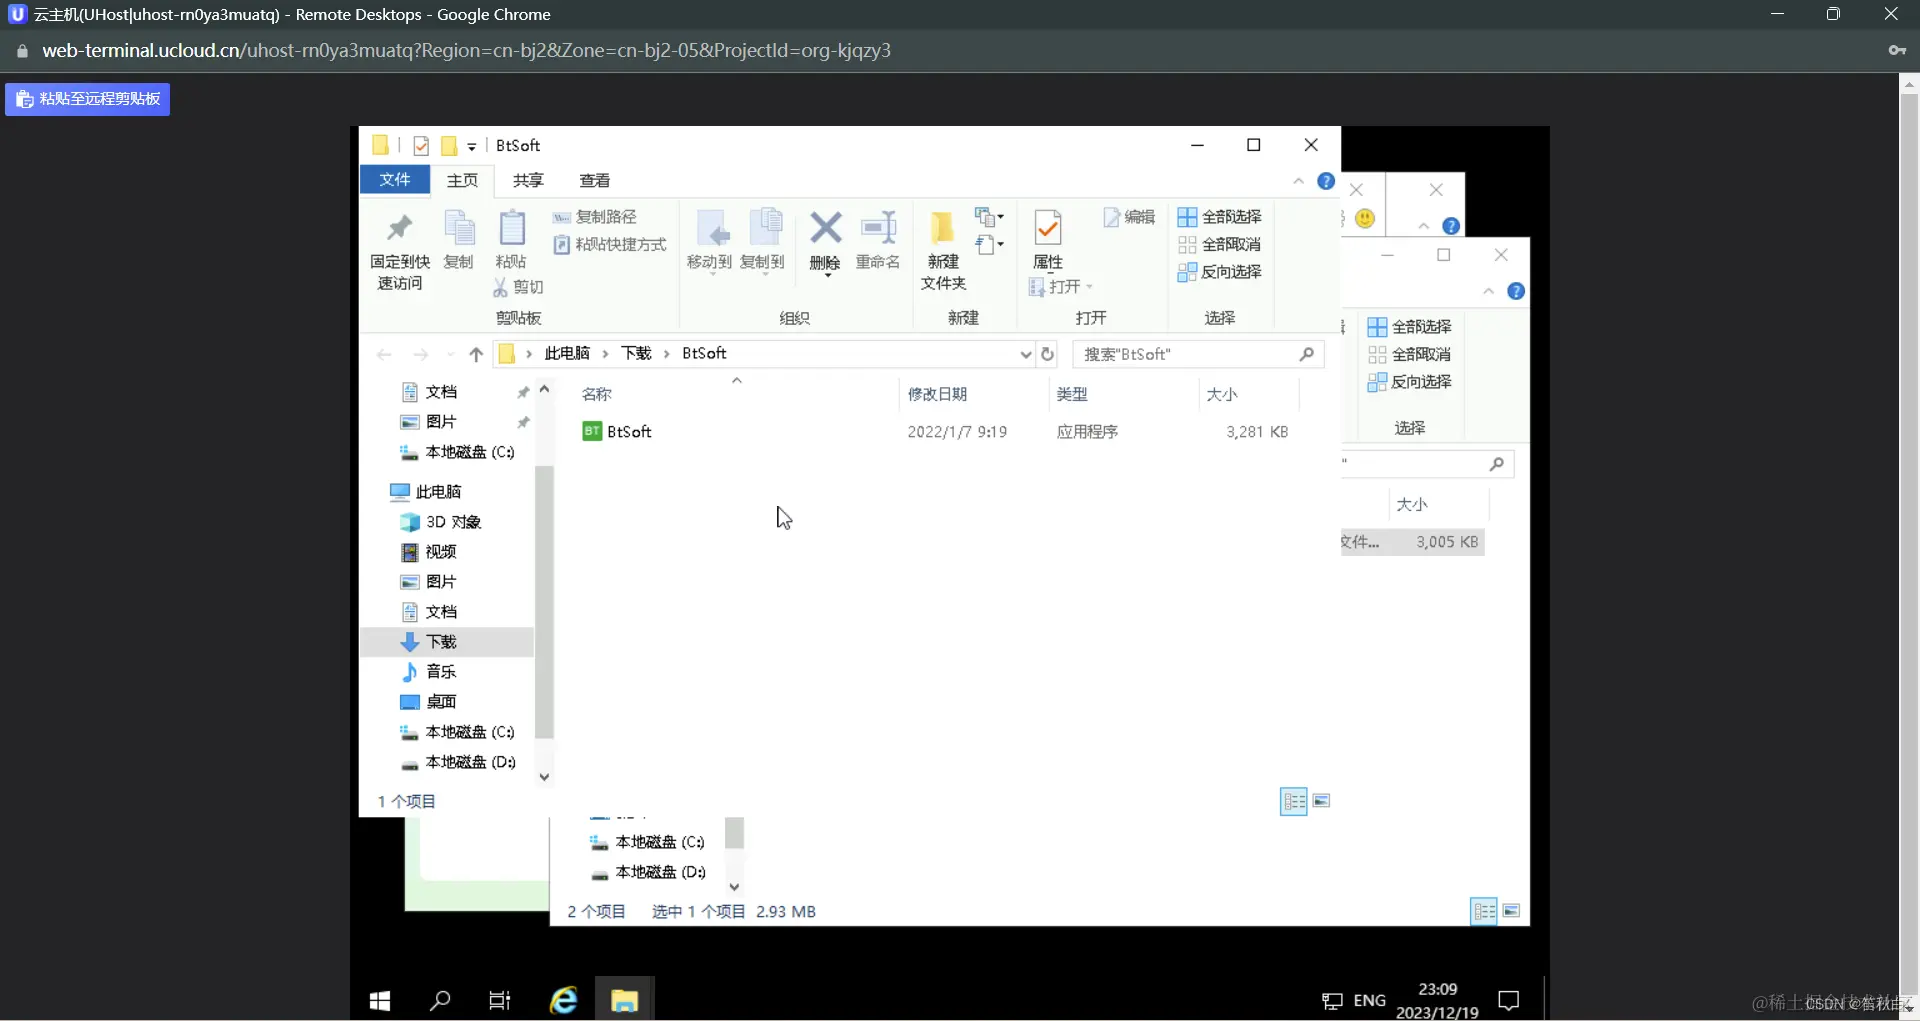The image size is (1920, 1021).
Task: Switch to large icons view in BtSoft window
Action: [x=1321, y=801]
